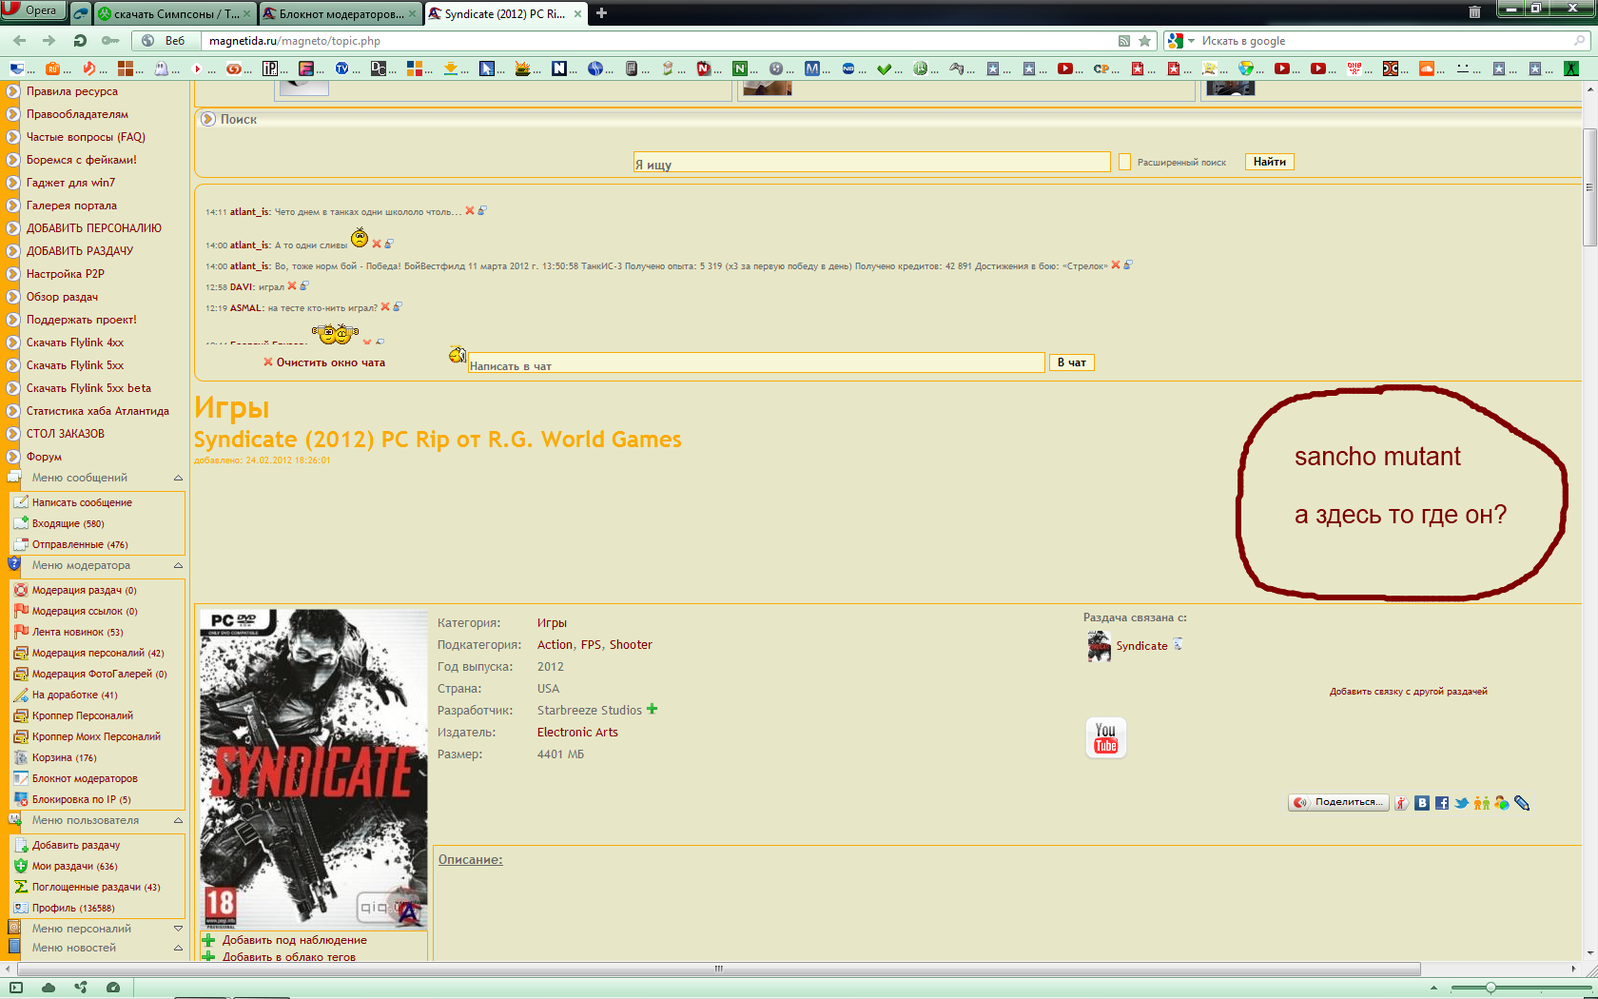Collapse the 'Меню сообщений' section

pos(178,478)
